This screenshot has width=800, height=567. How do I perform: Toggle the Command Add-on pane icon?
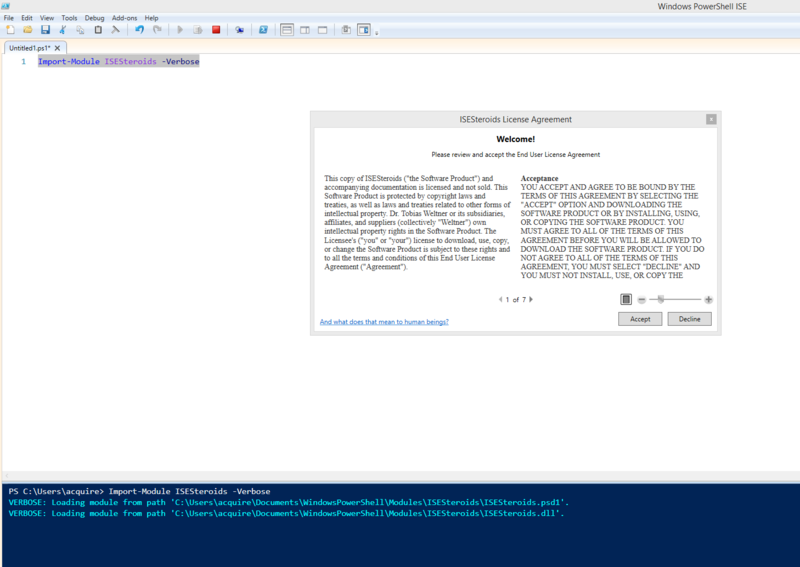364,30
